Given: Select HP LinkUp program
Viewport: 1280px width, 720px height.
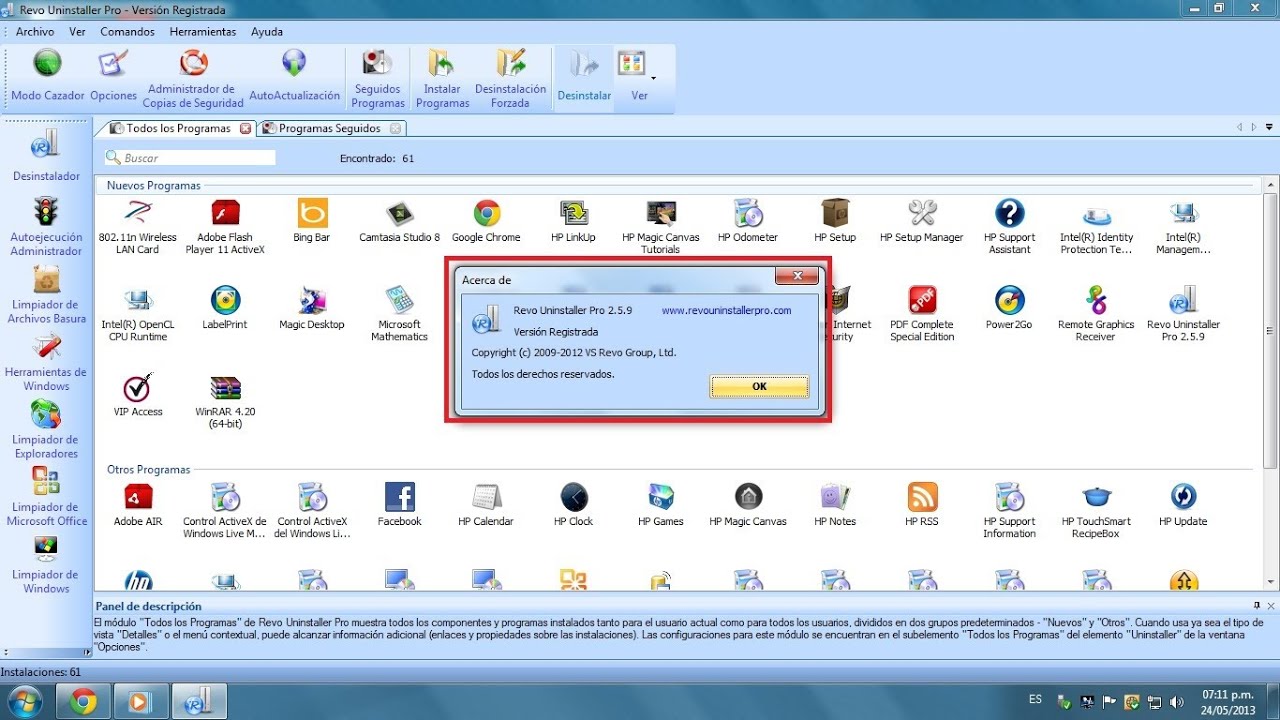Looking at the screenshot, I should [x=574, y=220].
